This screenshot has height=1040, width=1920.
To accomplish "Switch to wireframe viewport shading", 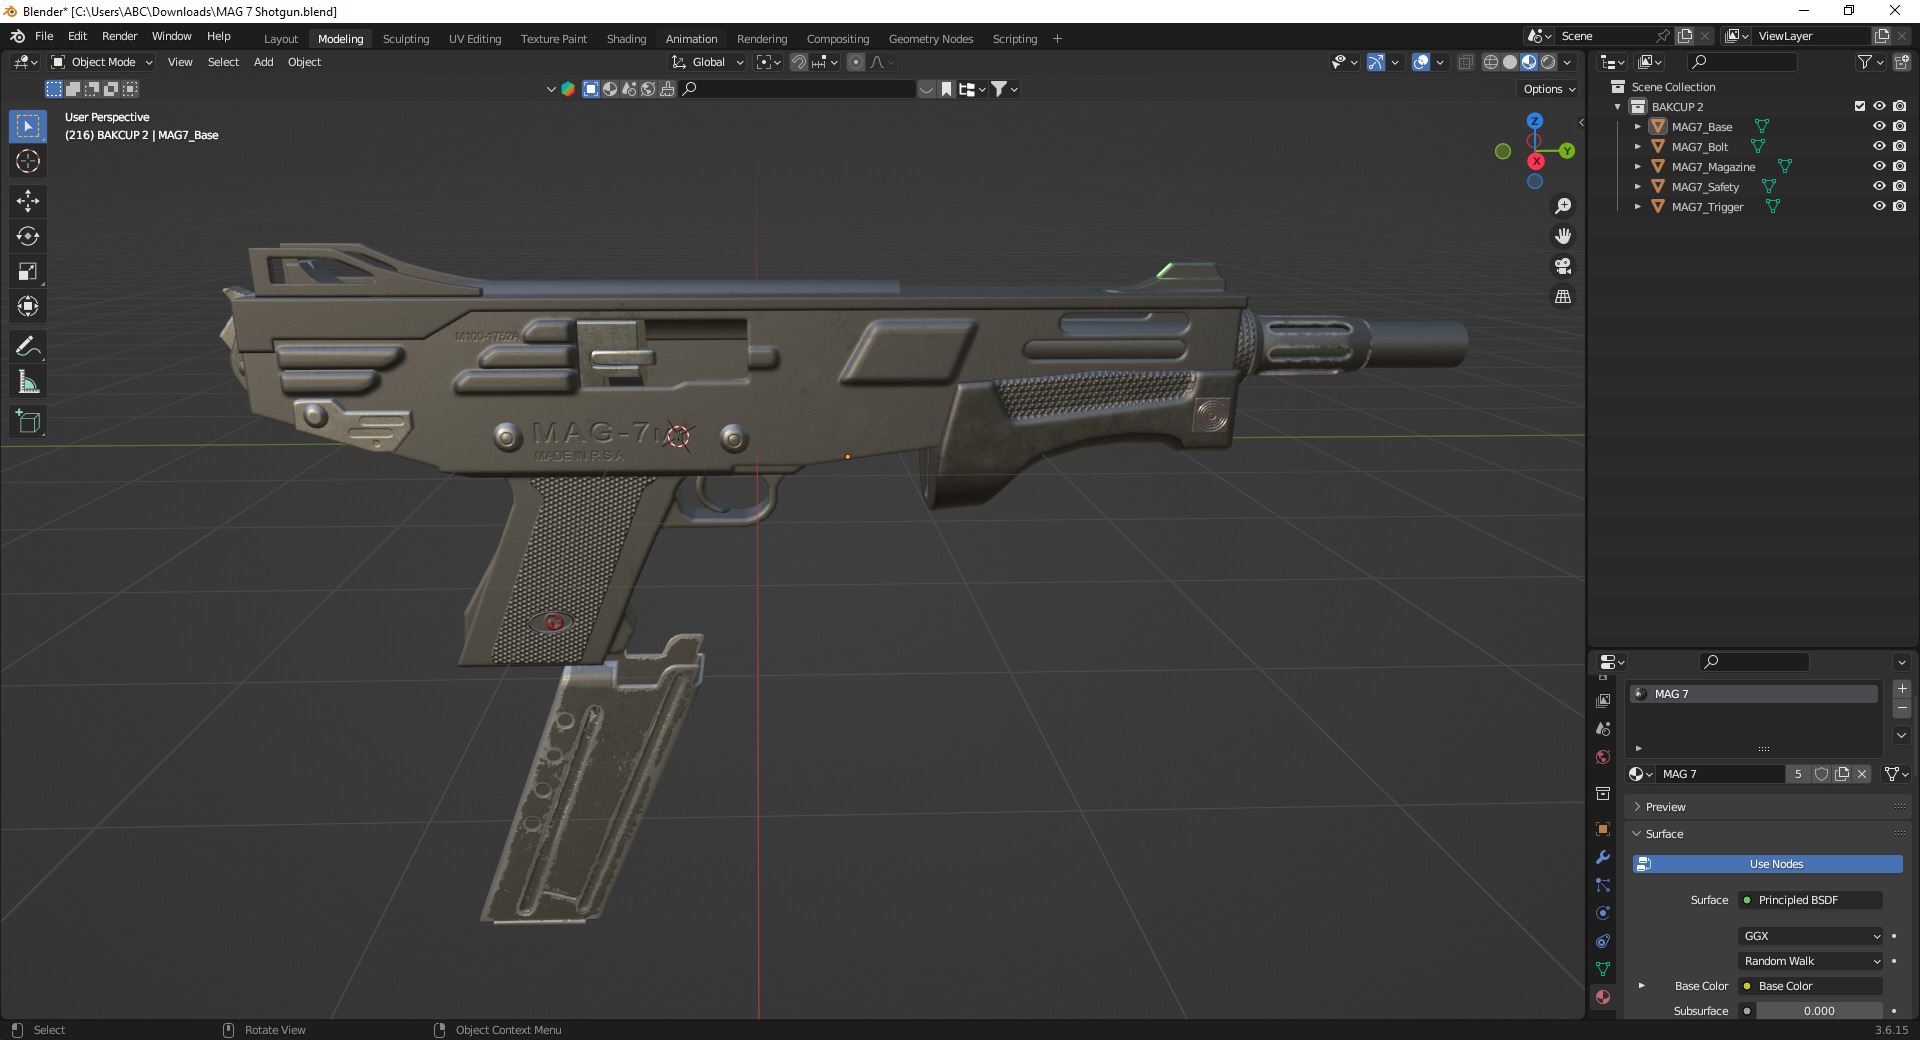I will (x=1491, y=62).
